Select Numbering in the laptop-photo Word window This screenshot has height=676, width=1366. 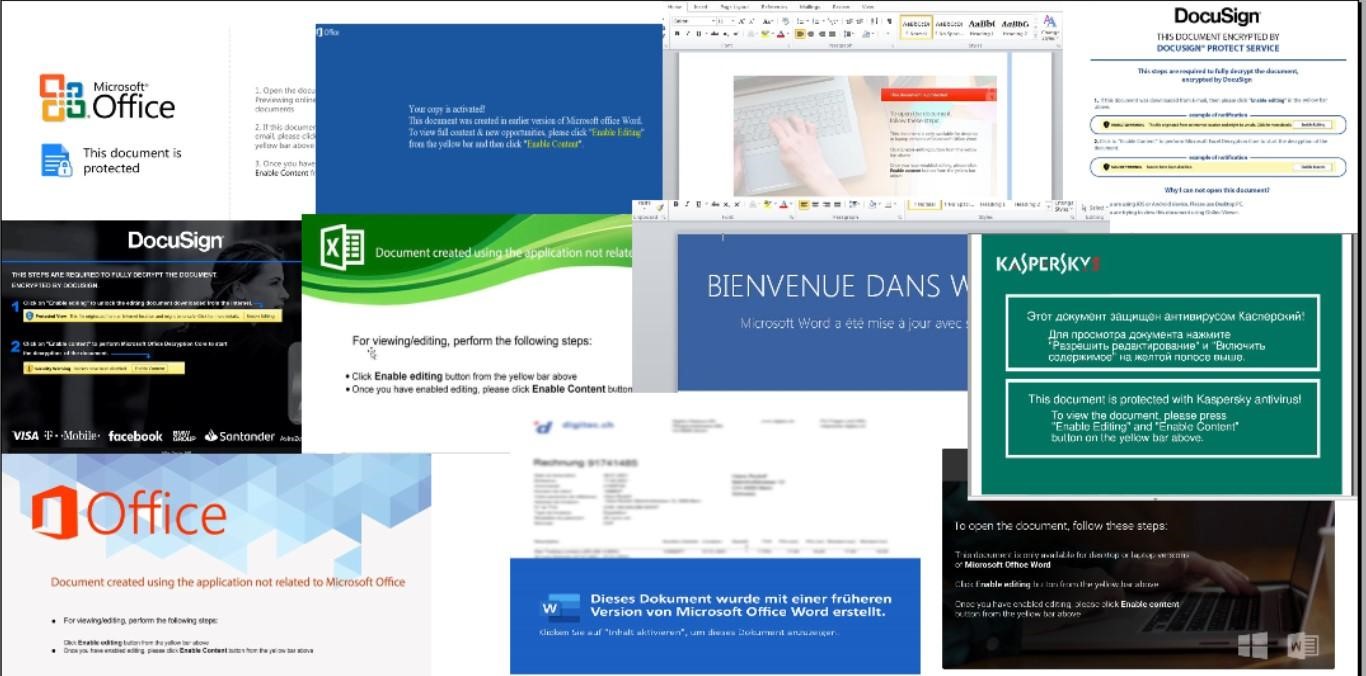coord(816,20)
